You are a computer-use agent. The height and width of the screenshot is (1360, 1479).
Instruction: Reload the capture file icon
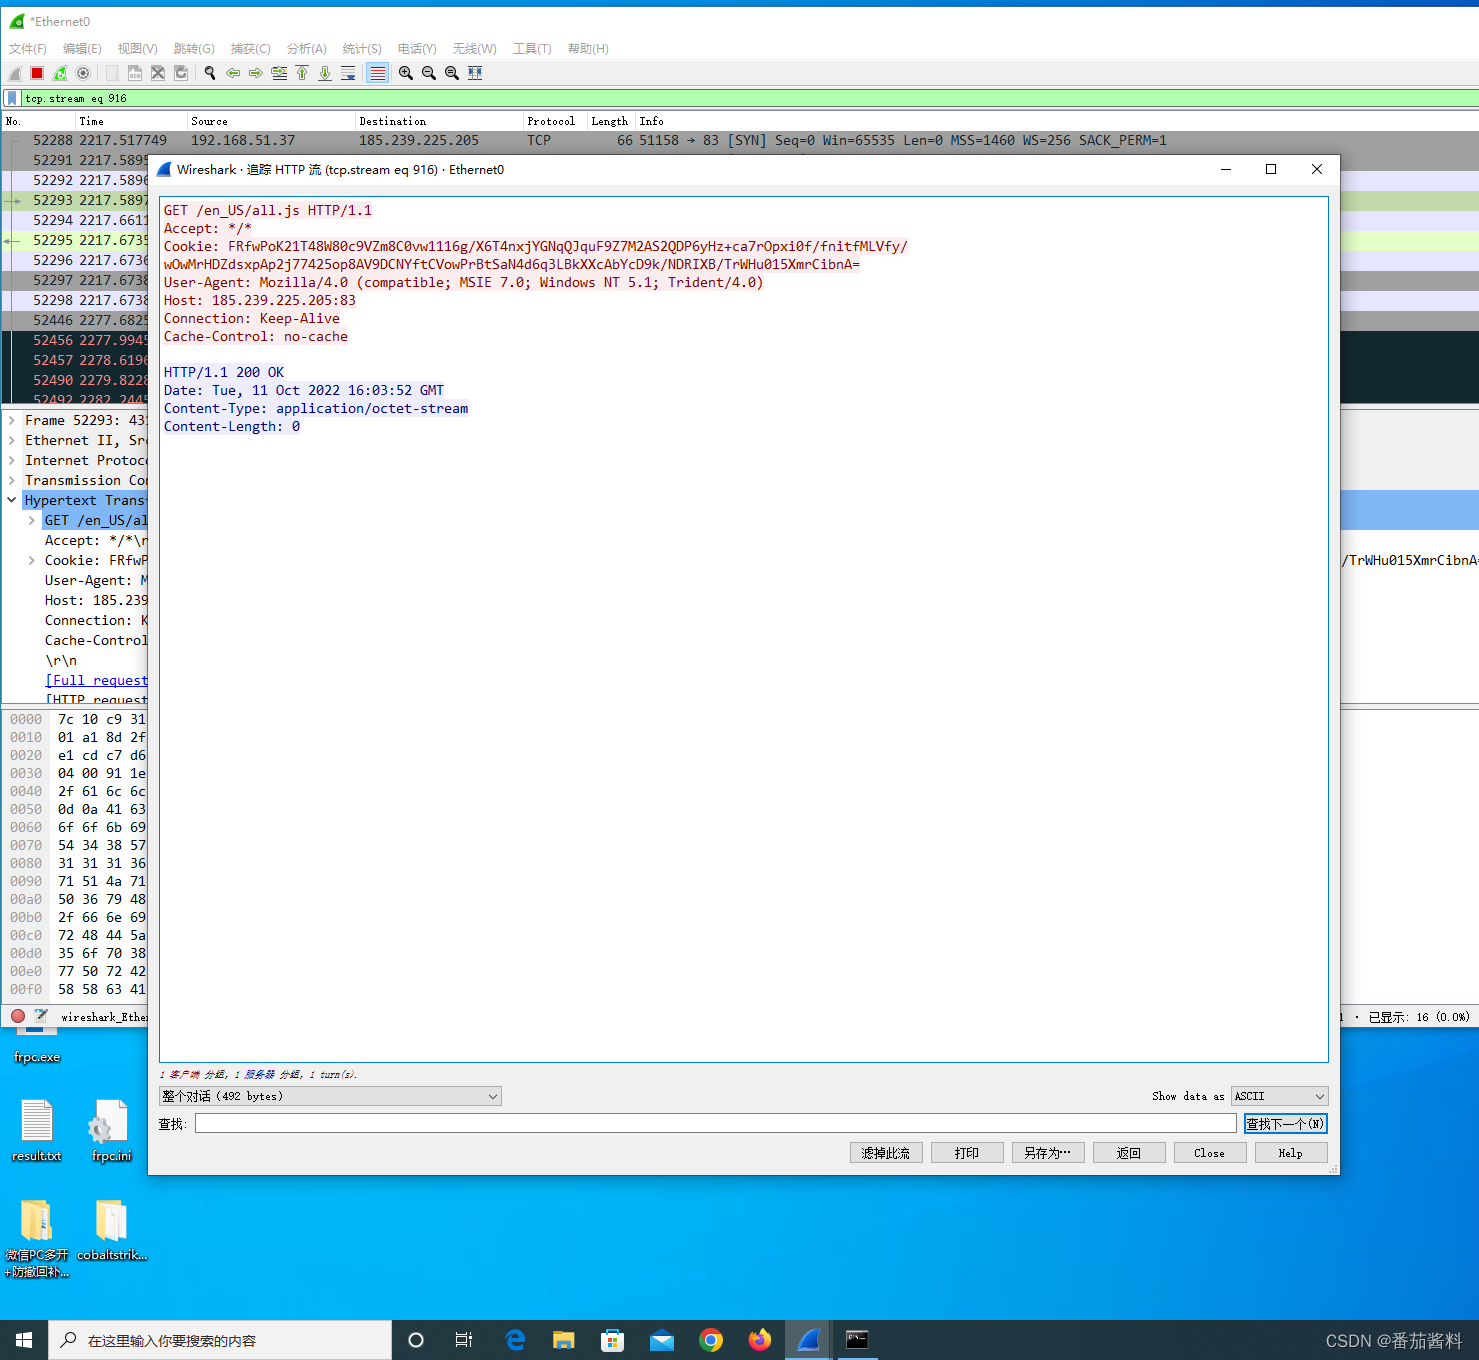[x=181, y=73]
